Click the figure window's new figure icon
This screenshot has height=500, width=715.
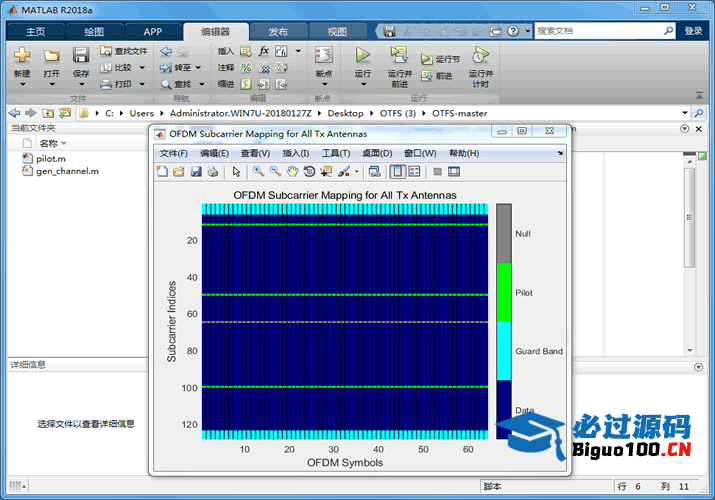click(x=162, y=172)
